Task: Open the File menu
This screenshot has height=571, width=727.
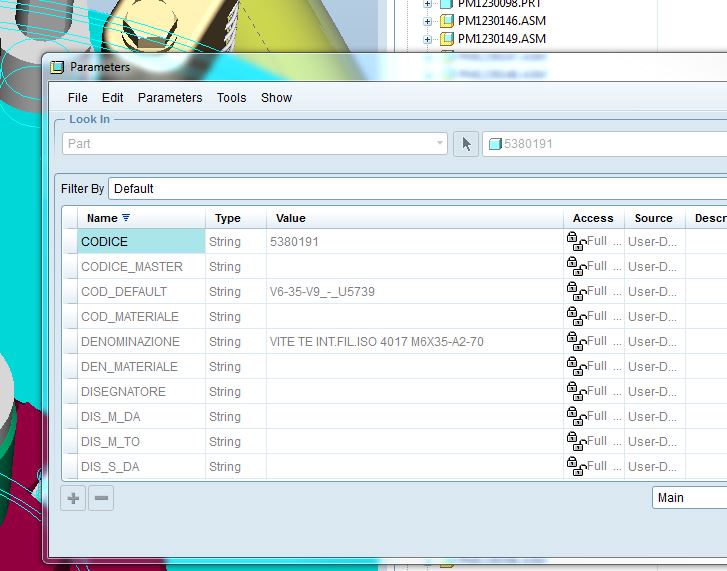Action: [x=77, y=98]
